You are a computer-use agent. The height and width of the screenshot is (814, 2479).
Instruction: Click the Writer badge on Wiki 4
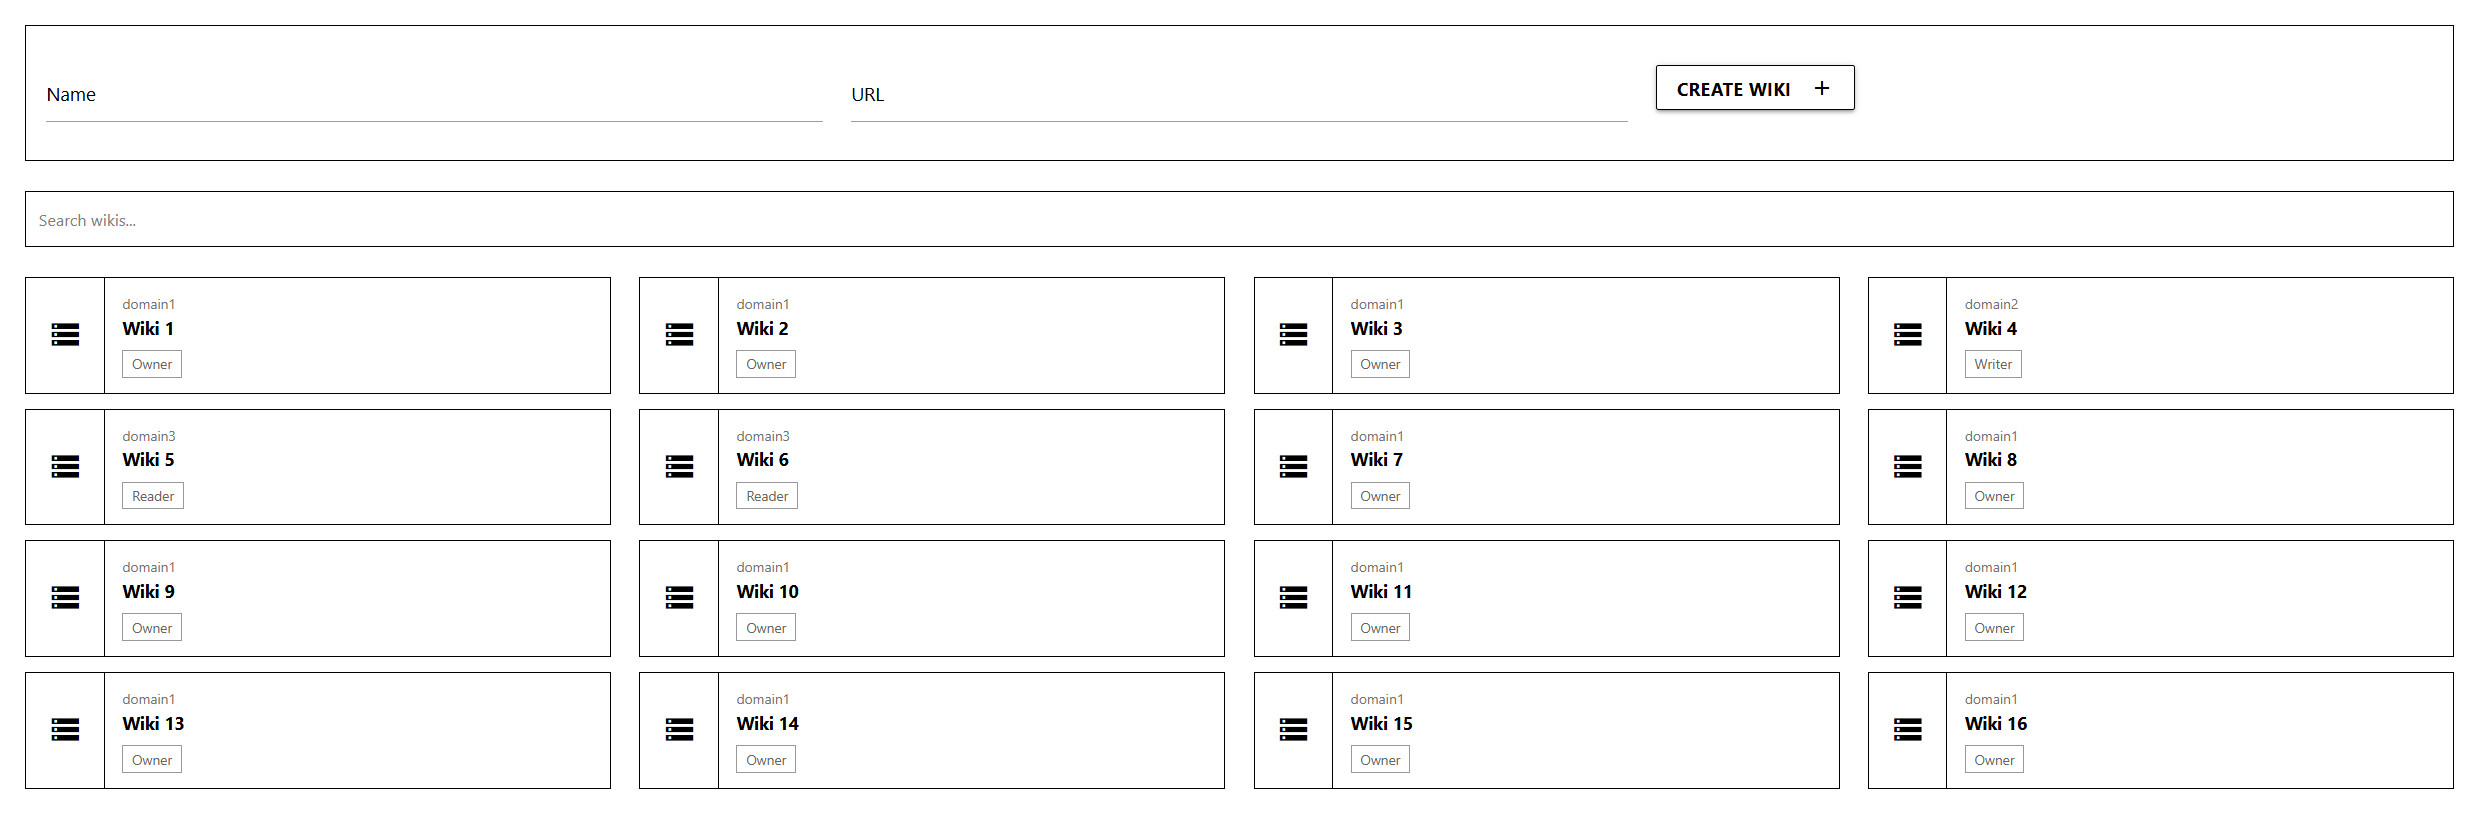tap(1992, 363)
